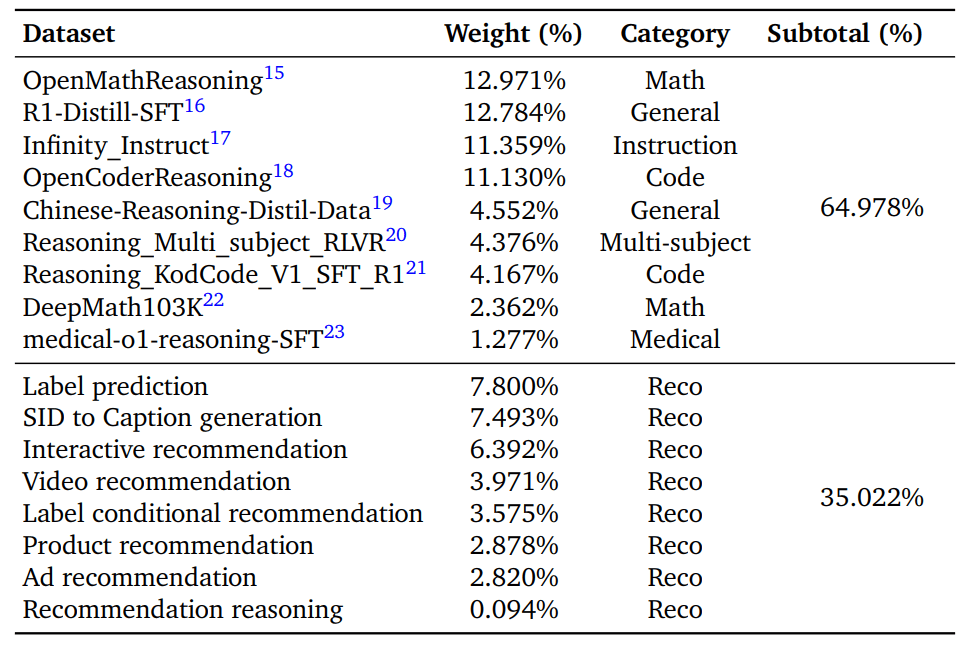Select the Category column header
Screen dimensions: 959x645
coord(675,34)
